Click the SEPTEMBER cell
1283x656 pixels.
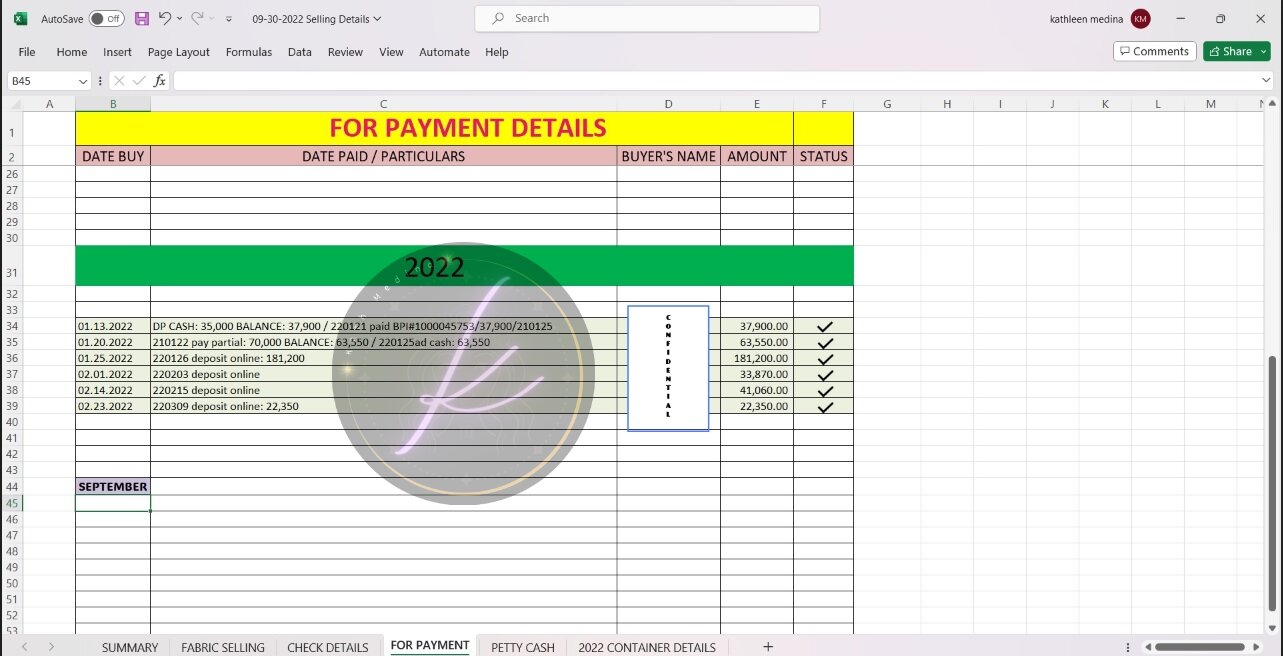point(113,487)
